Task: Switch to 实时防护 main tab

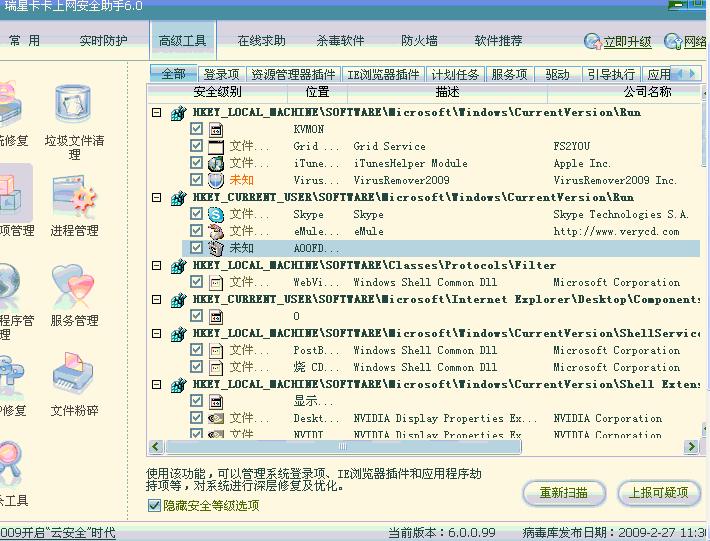Action: tap(103, 41)
